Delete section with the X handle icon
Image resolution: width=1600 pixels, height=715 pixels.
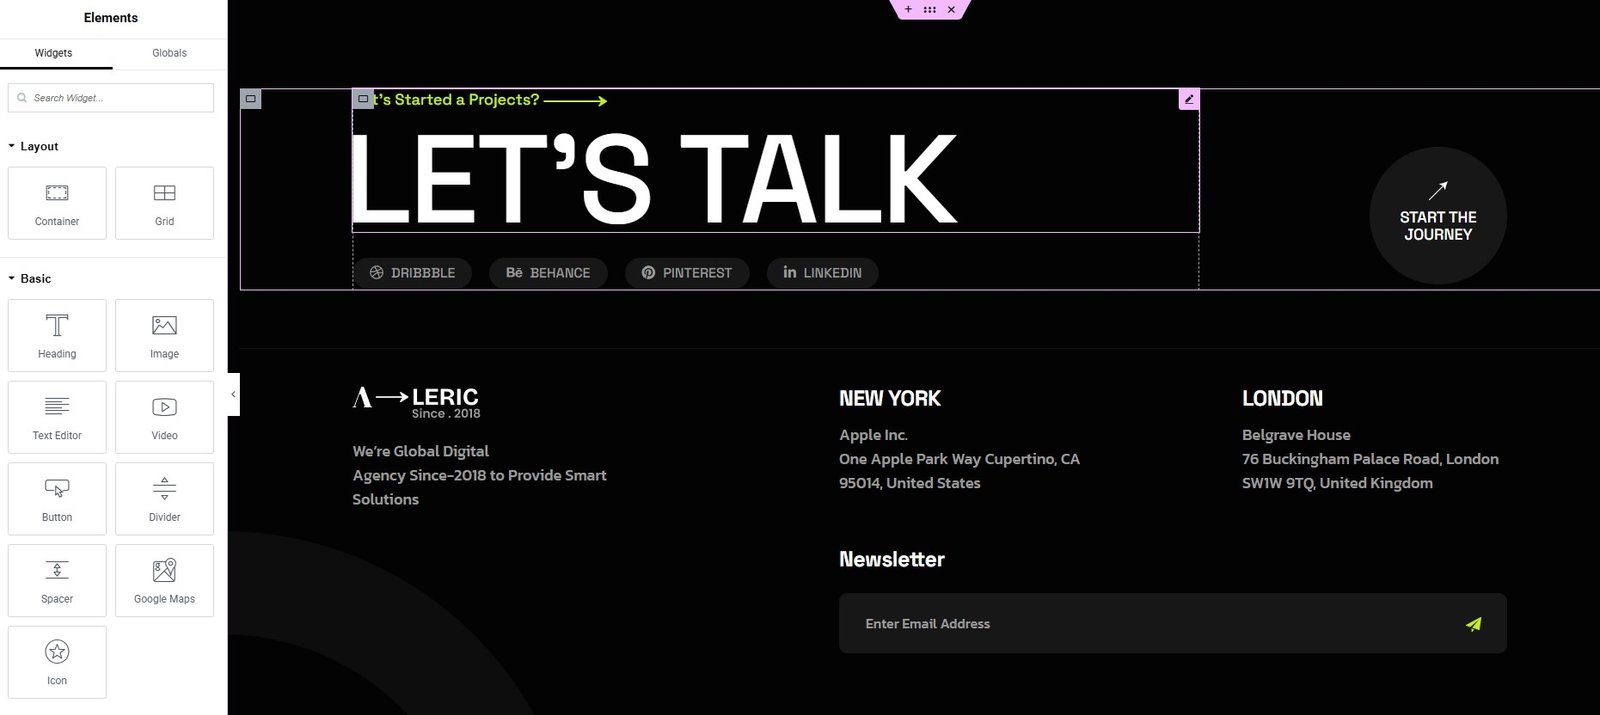951,9
